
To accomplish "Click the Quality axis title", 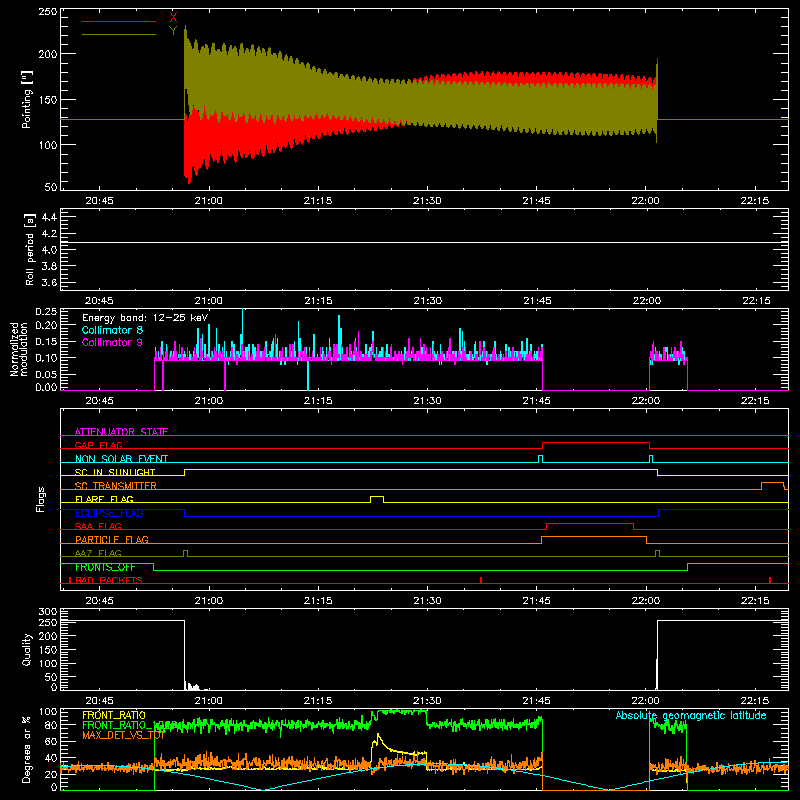I will pos(27,649).
